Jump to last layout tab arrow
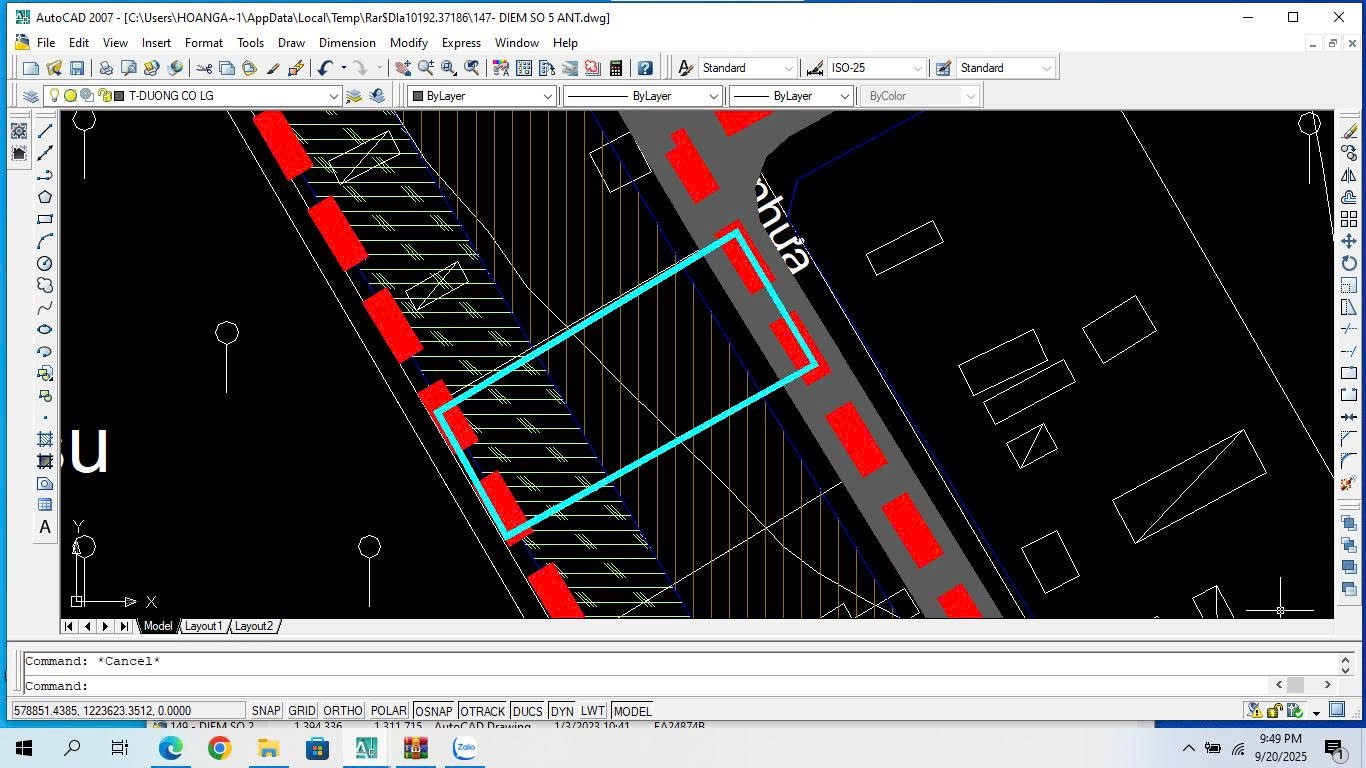 124,626
